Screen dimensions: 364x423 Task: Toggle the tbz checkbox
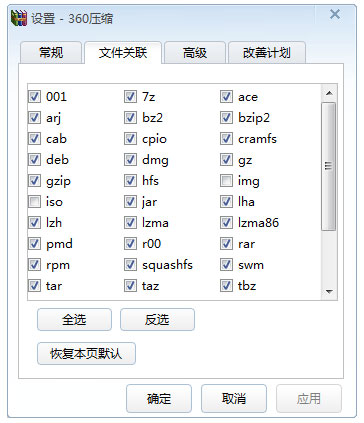[226, 286]
